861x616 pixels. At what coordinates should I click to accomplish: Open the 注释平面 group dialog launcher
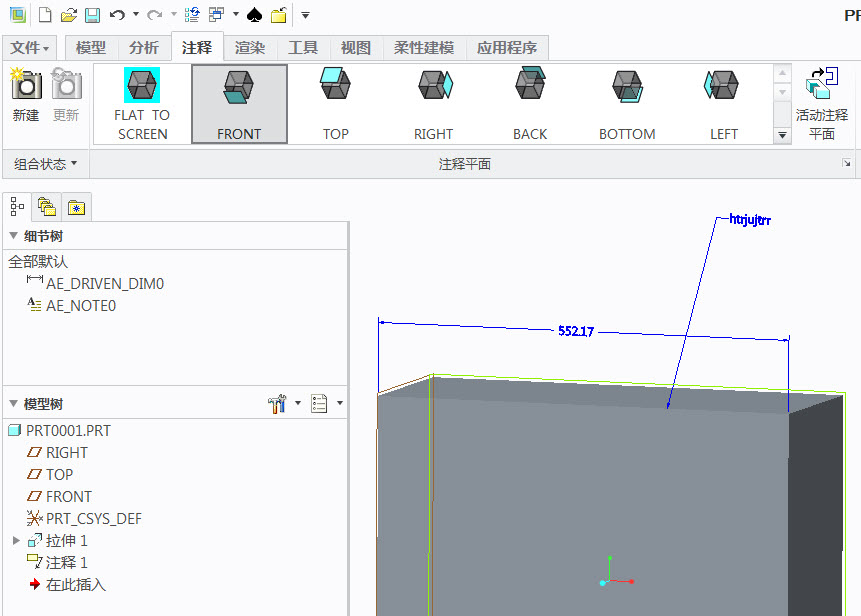846,163
